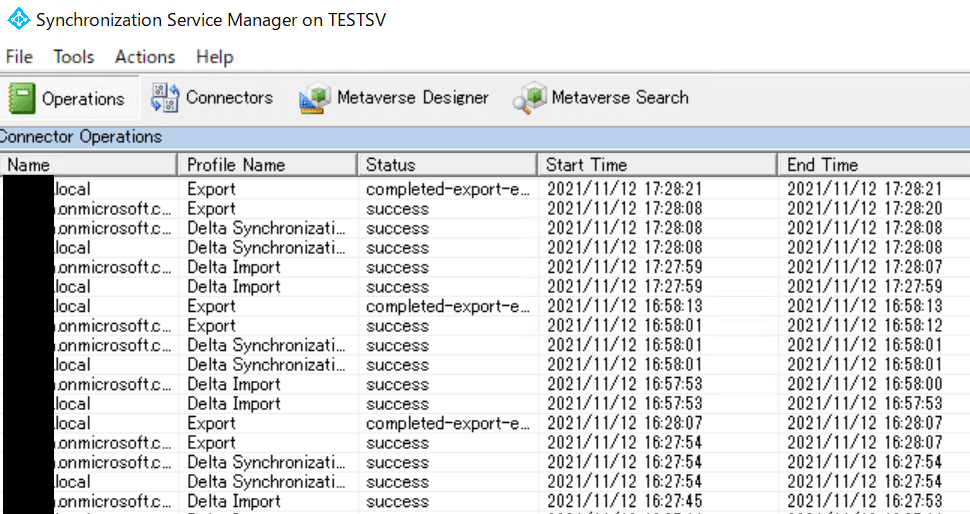Select end time 2021/11/12 16:58:12
Screen dimensions: 970x514
[865, 326]
